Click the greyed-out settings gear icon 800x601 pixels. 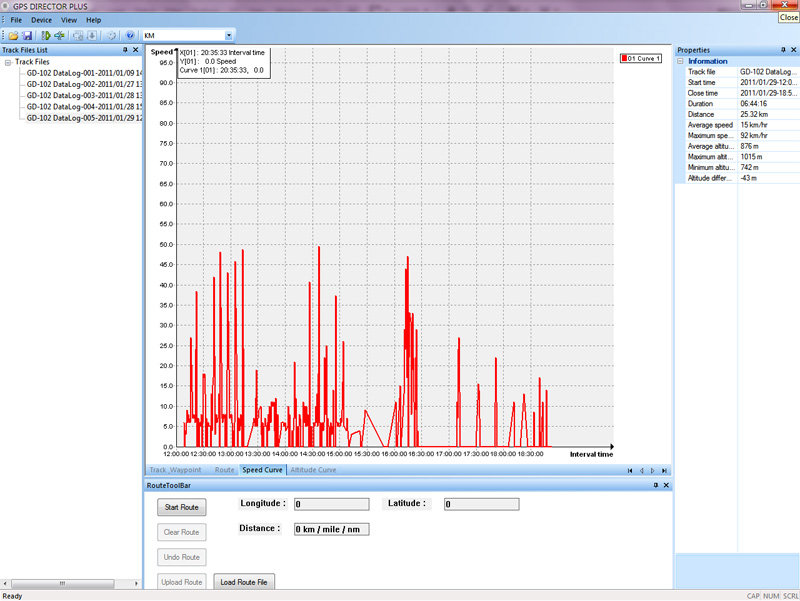(111, 35)
